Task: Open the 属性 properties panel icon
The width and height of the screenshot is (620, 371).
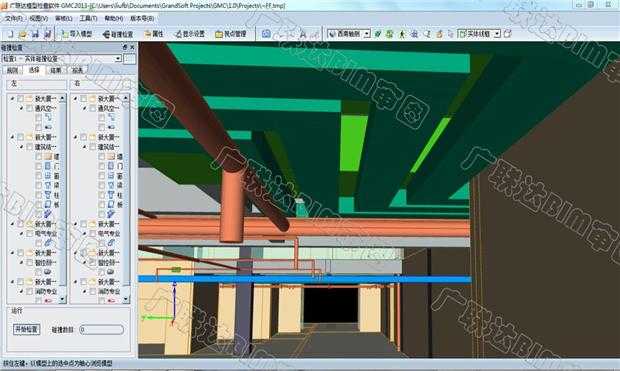Action: coord(154,34)
